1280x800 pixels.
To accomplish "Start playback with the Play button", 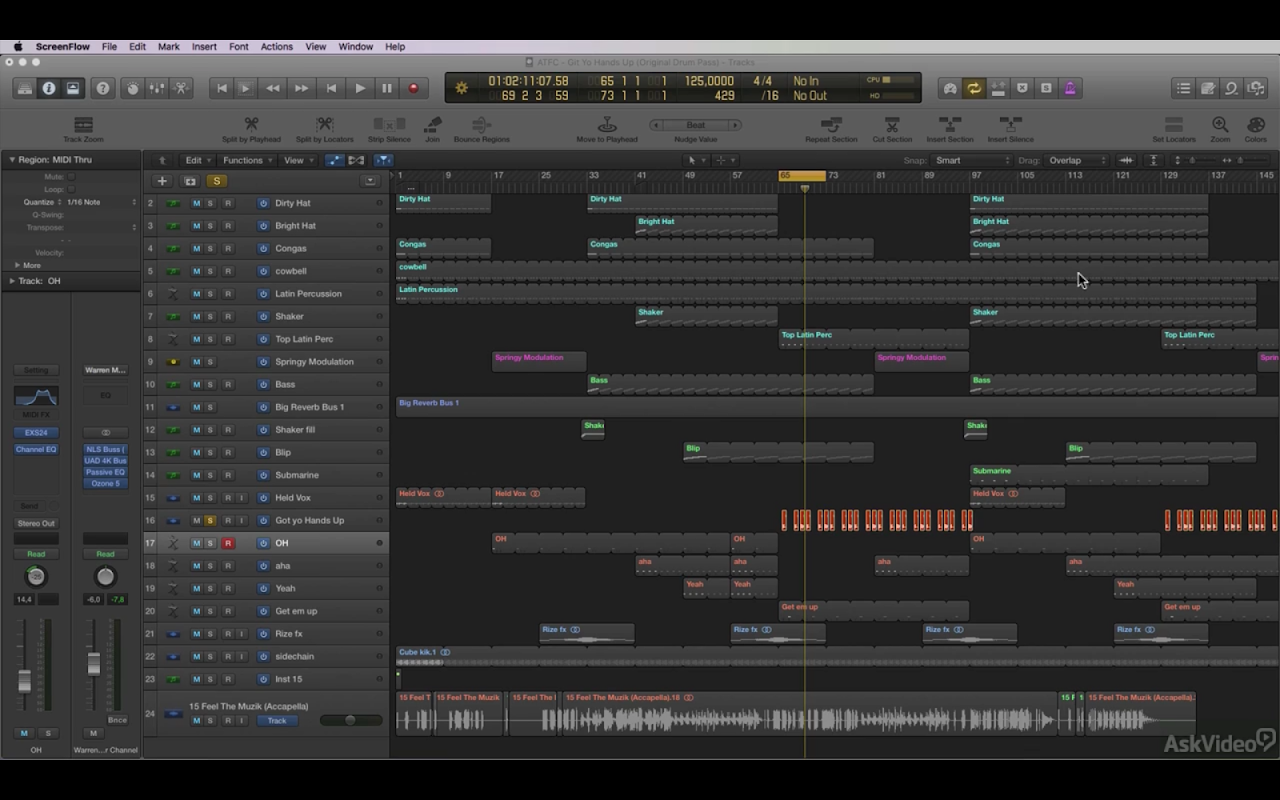I will 360,88.
